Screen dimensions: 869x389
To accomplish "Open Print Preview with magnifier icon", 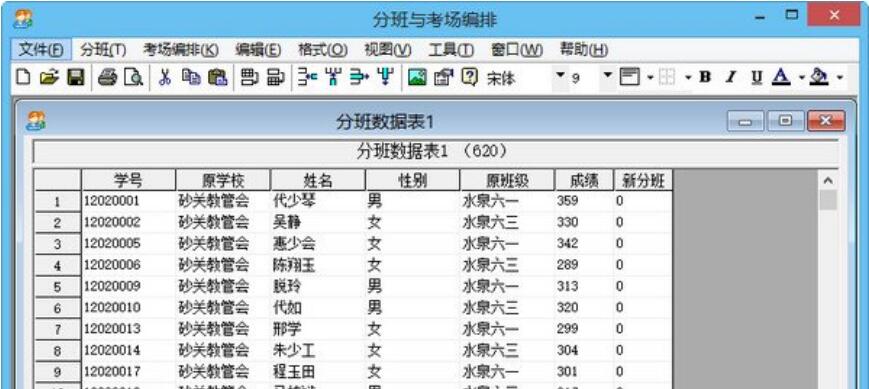I will point(134,78).
